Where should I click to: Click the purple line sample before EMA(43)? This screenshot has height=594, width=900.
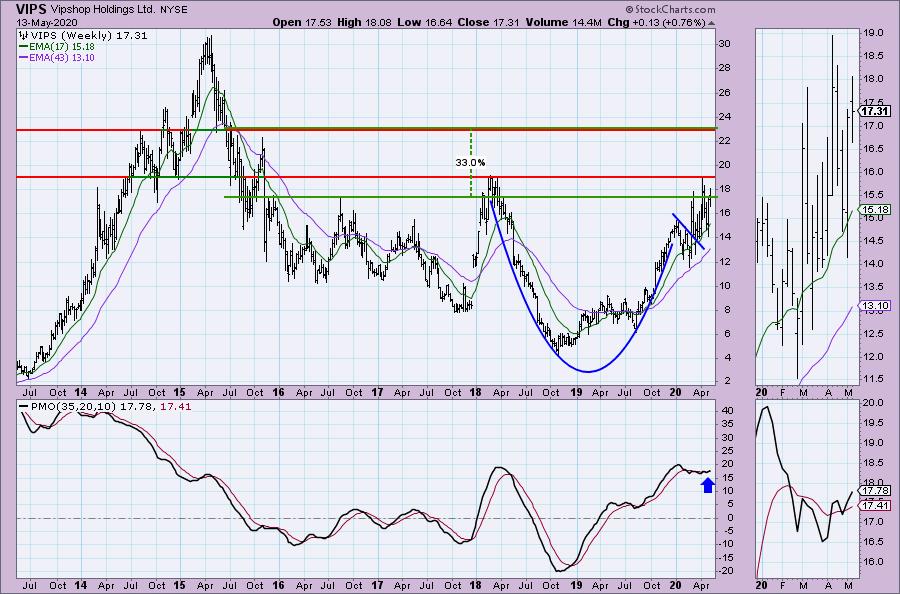coord(24,58)
